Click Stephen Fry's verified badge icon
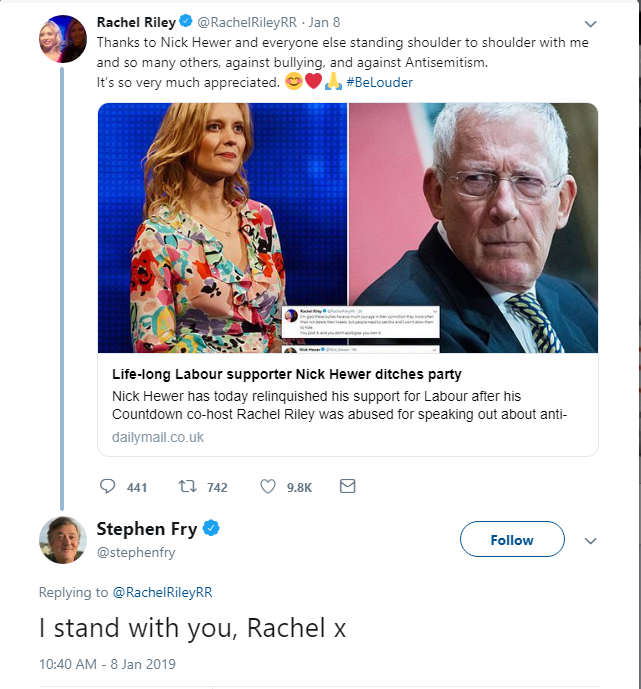Viewport: 641px width, 689px height. click(x=212, y=529)
